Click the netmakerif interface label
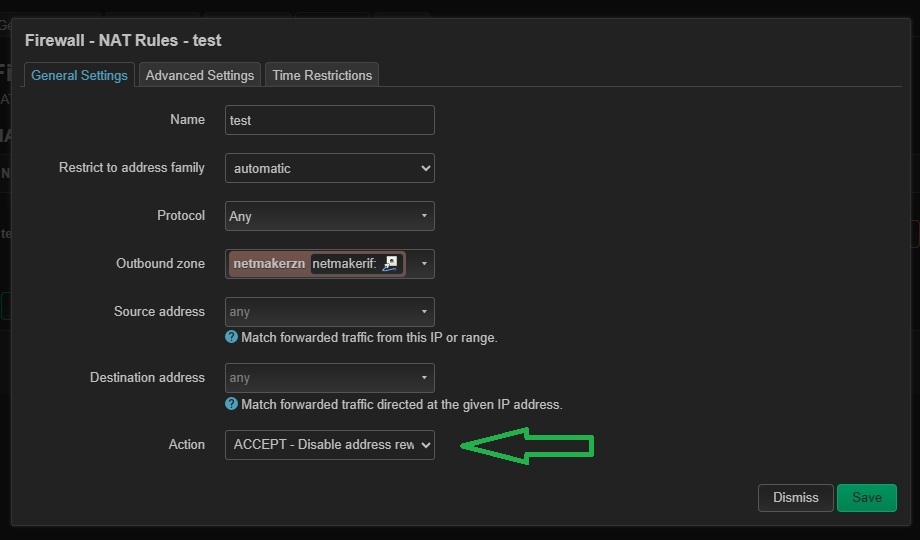 point(344,264)
